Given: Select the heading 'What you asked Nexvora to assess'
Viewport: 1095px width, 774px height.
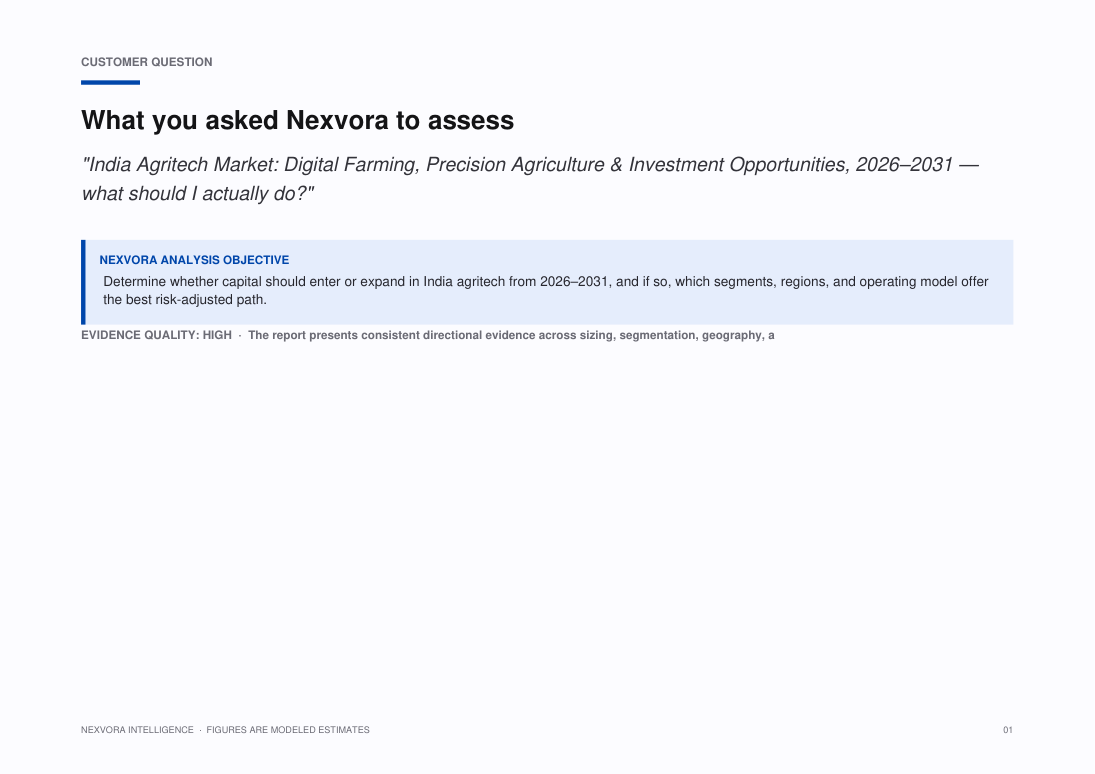Looking at the screenshot, I should pos(297,120).
